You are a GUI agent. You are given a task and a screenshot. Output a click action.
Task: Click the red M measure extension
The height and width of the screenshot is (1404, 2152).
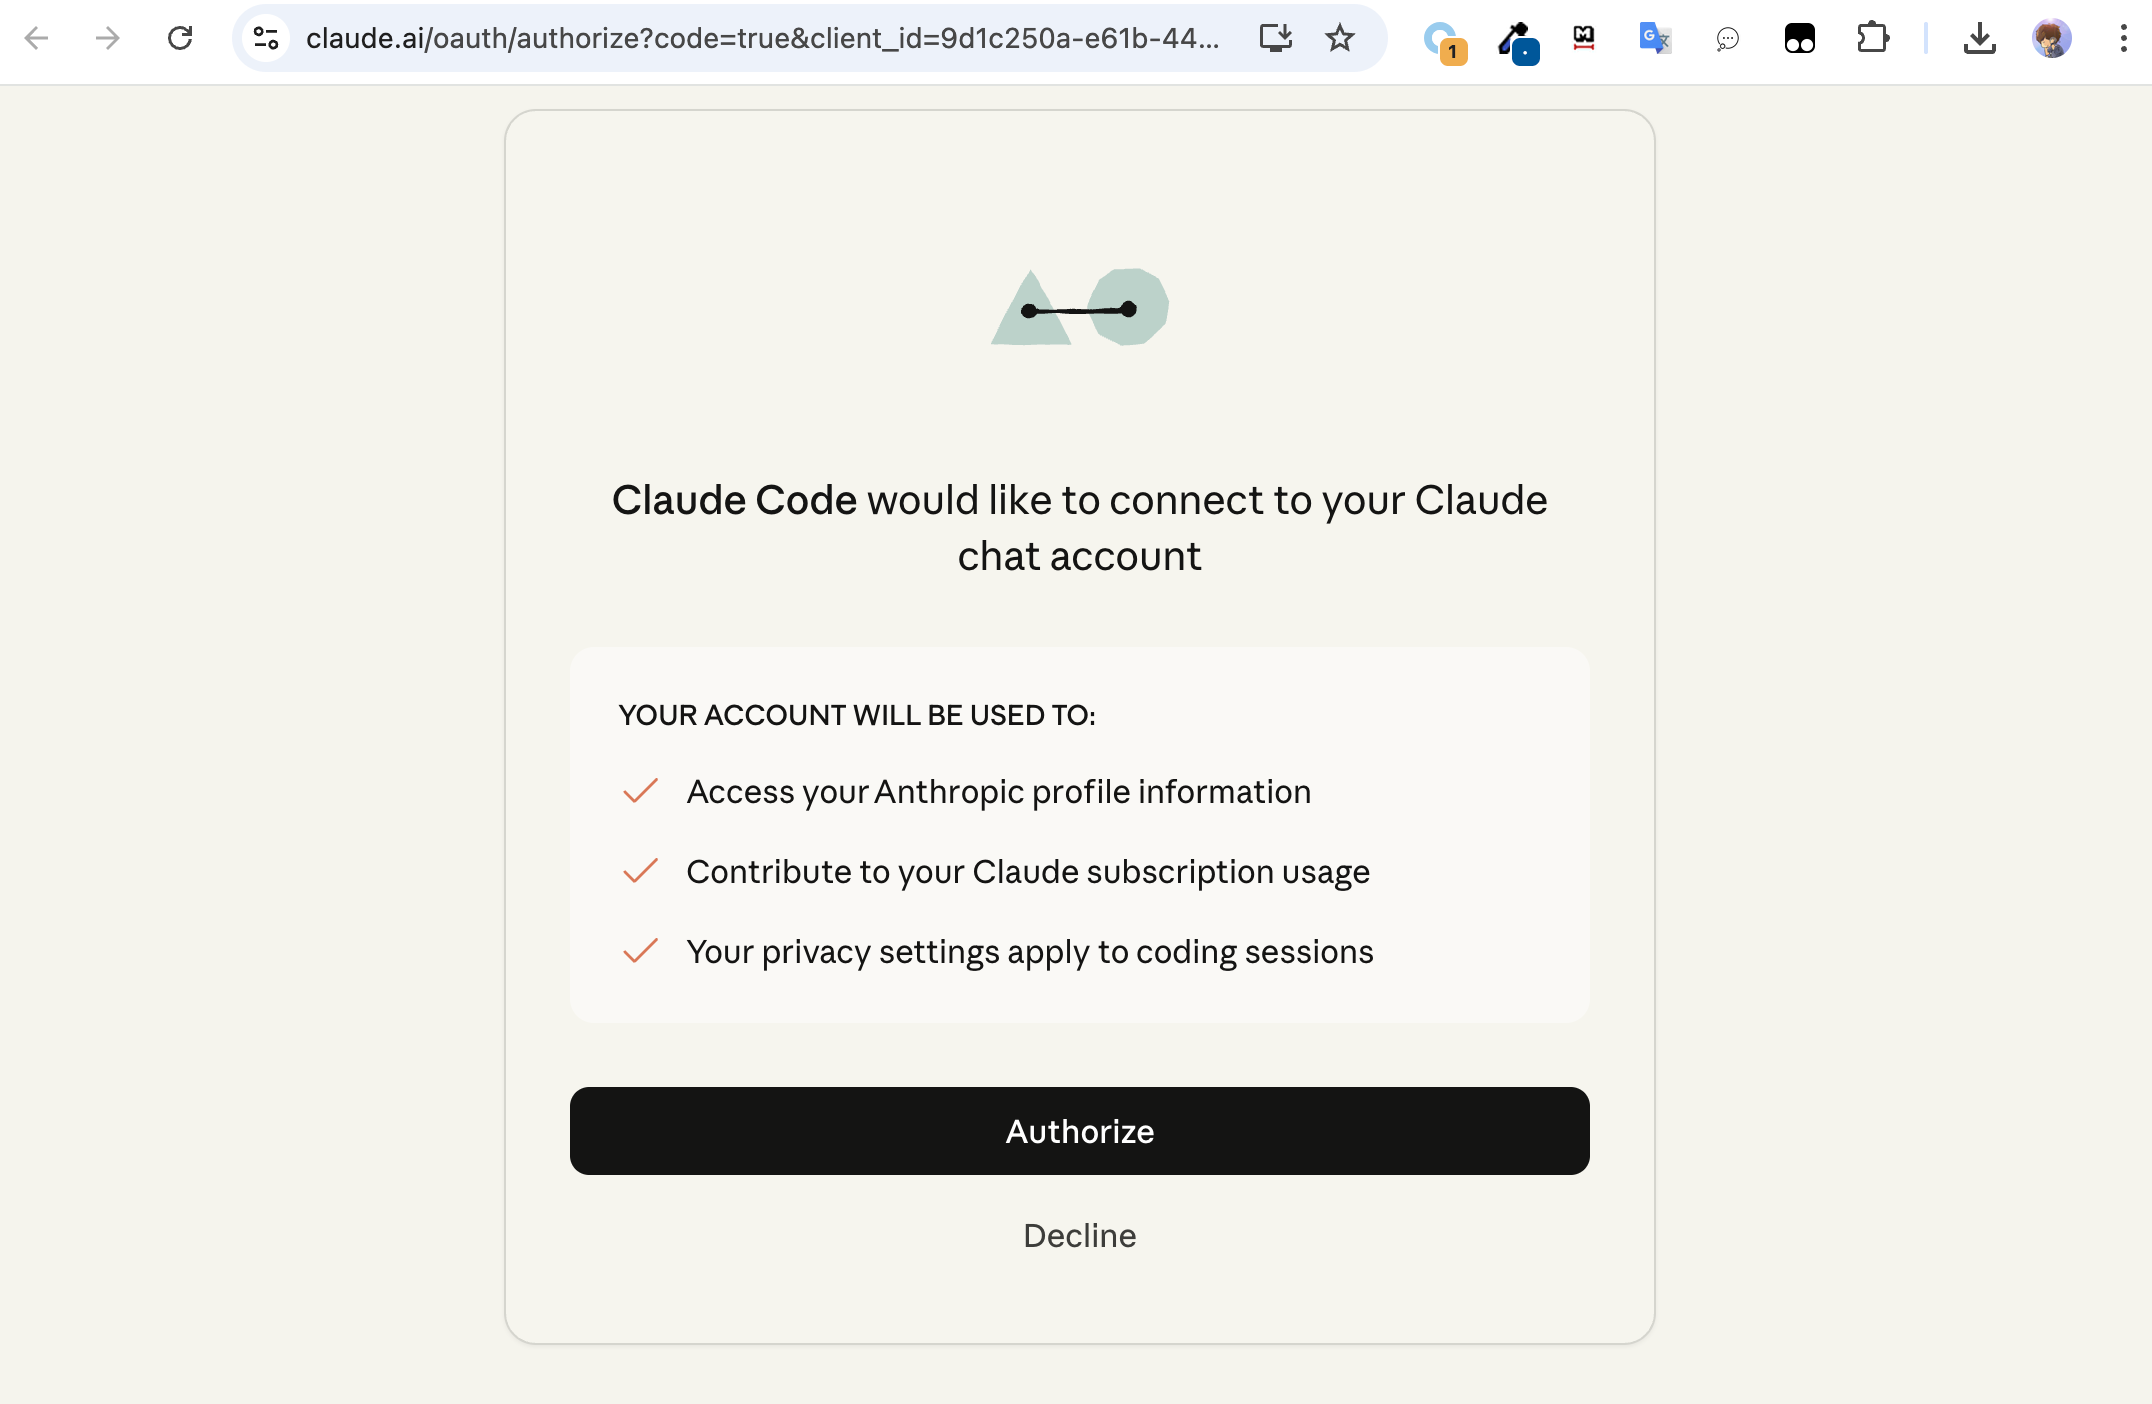click(1584, 38)
